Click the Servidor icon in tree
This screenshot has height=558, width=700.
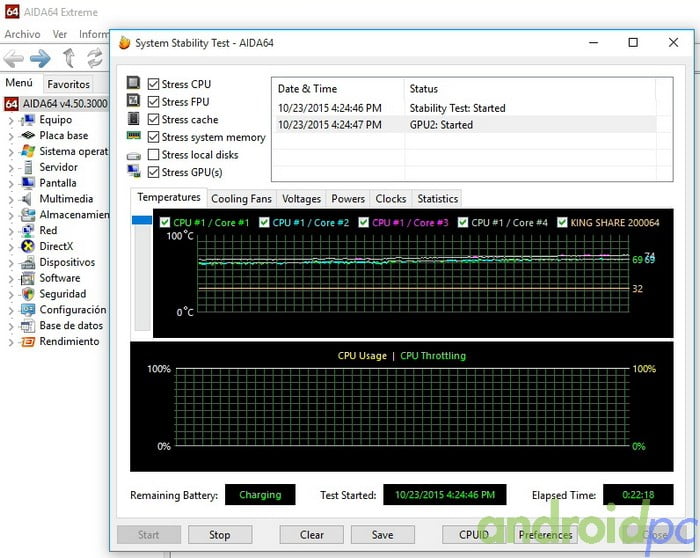pyautogui.click(x=28, y=167)
